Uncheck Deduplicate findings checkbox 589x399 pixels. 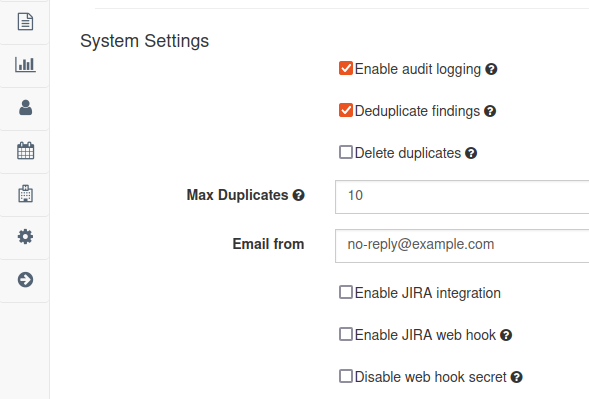[x=346, y=110]
